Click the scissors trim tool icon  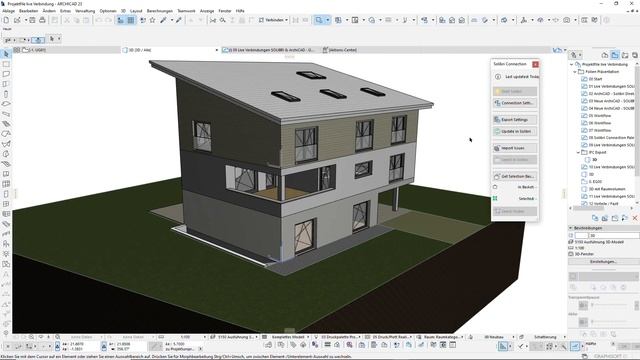click(x=213, y=20)
